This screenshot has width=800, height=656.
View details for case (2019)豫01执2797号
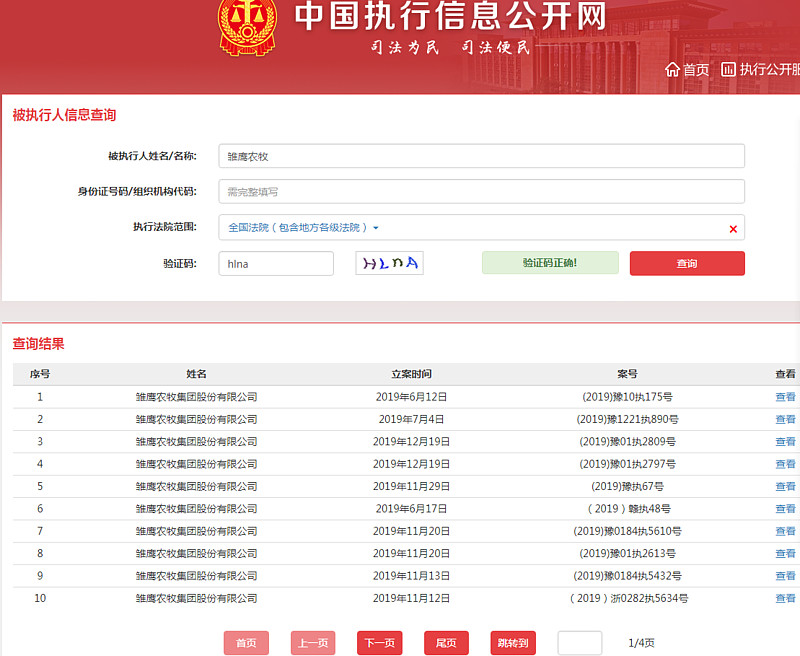[785, 464]
